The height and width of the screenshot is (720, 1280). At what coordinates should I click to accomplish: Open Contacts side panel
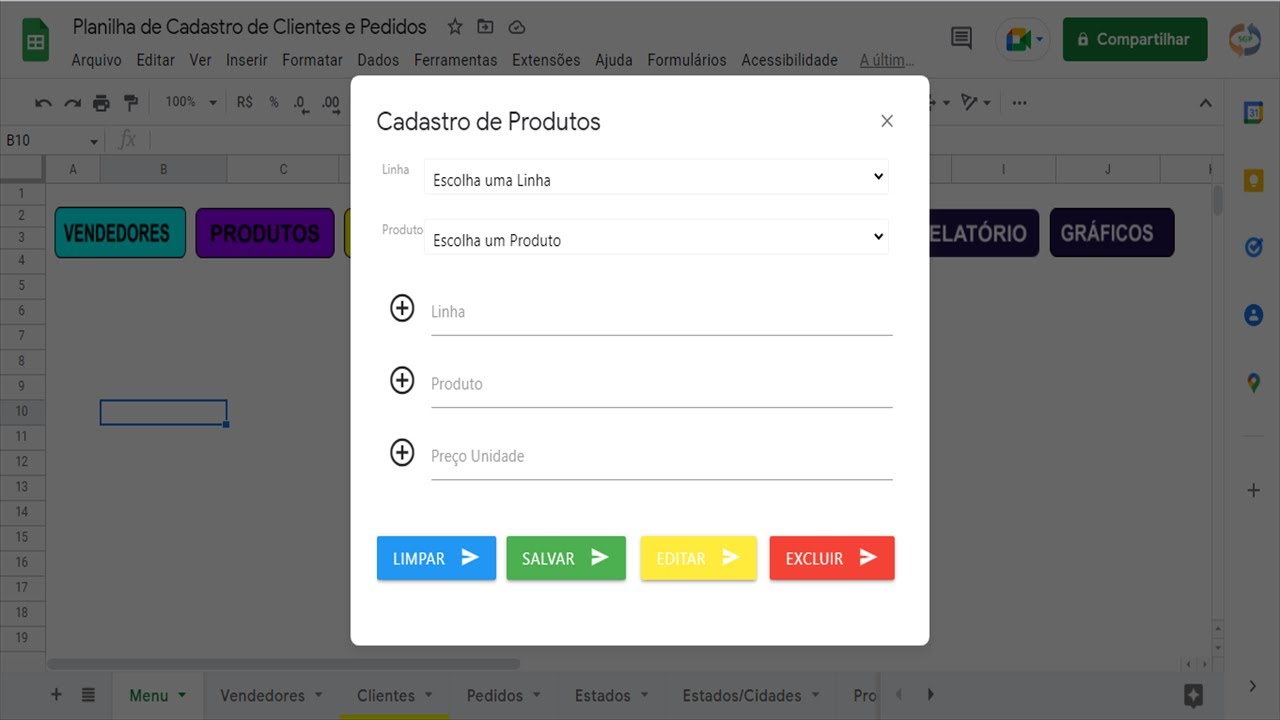[x=1253, y=315]
